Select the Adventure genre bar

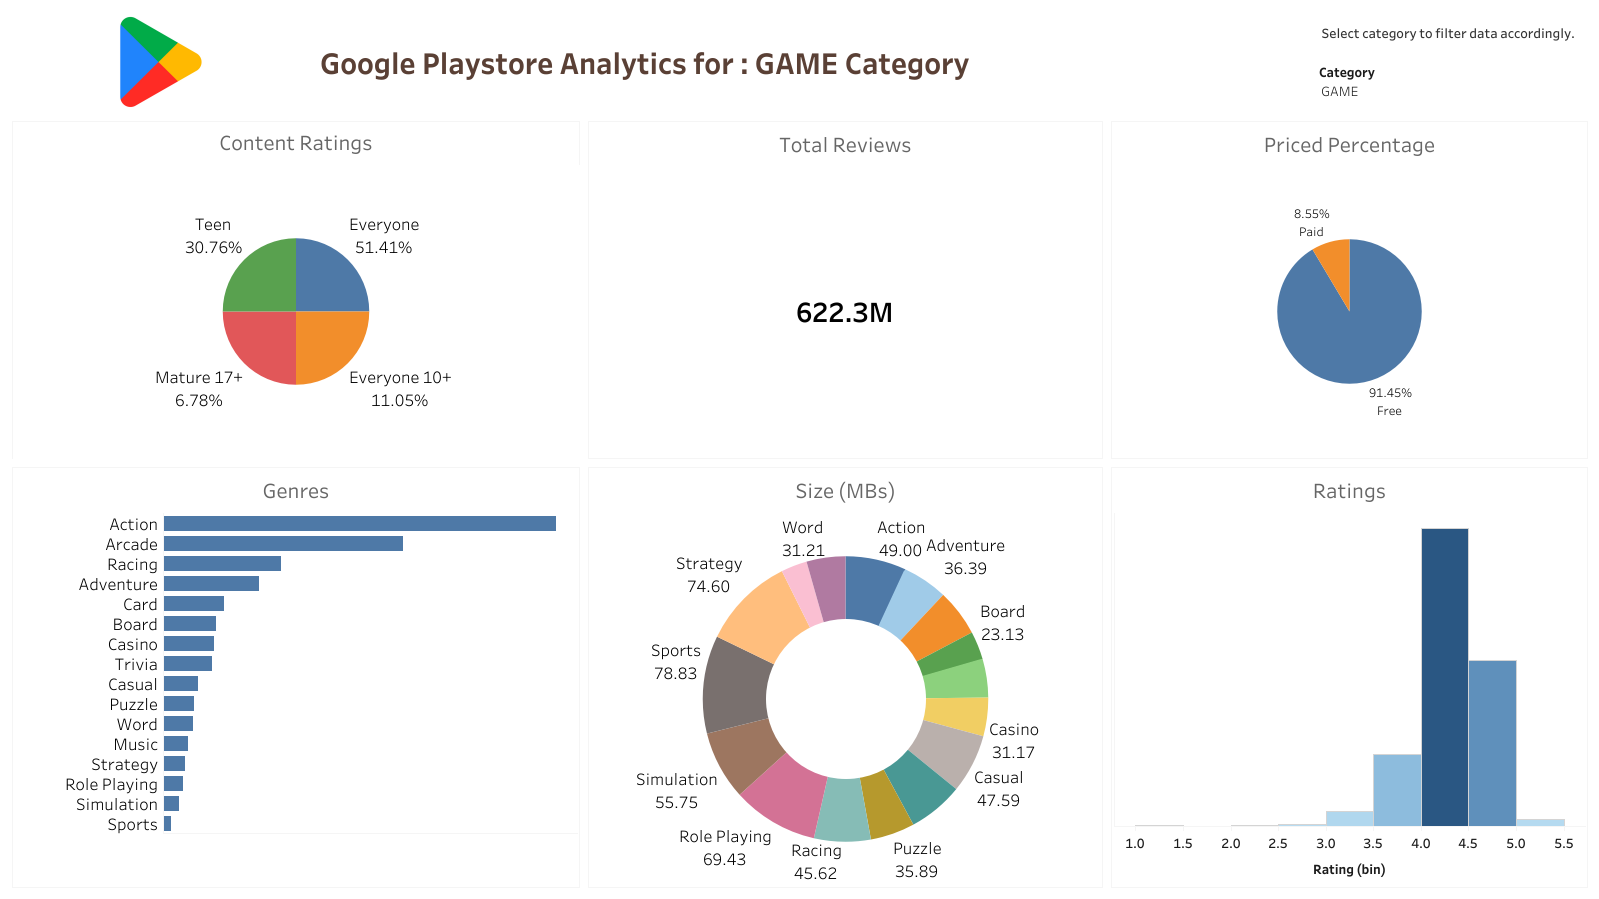[211, 584]
